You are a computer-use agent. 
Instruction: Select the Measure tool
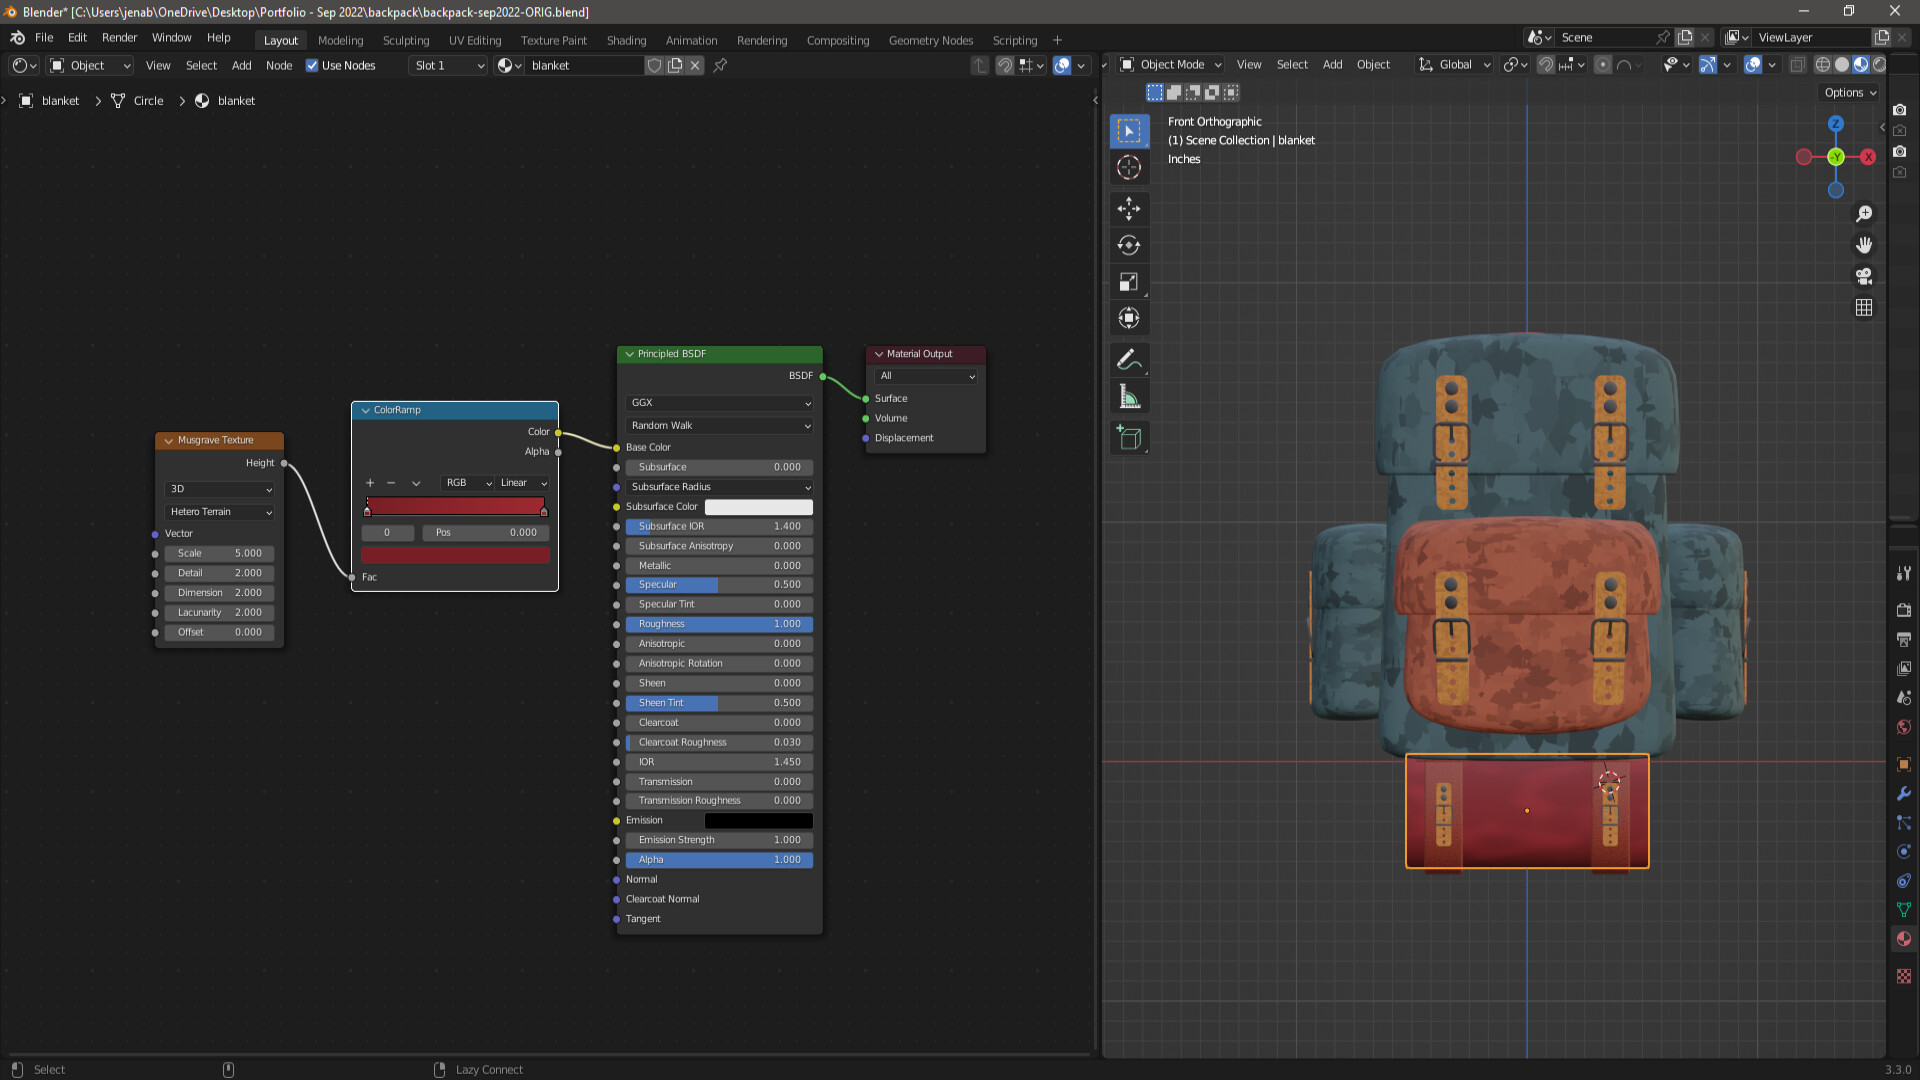coord(1129,397)
